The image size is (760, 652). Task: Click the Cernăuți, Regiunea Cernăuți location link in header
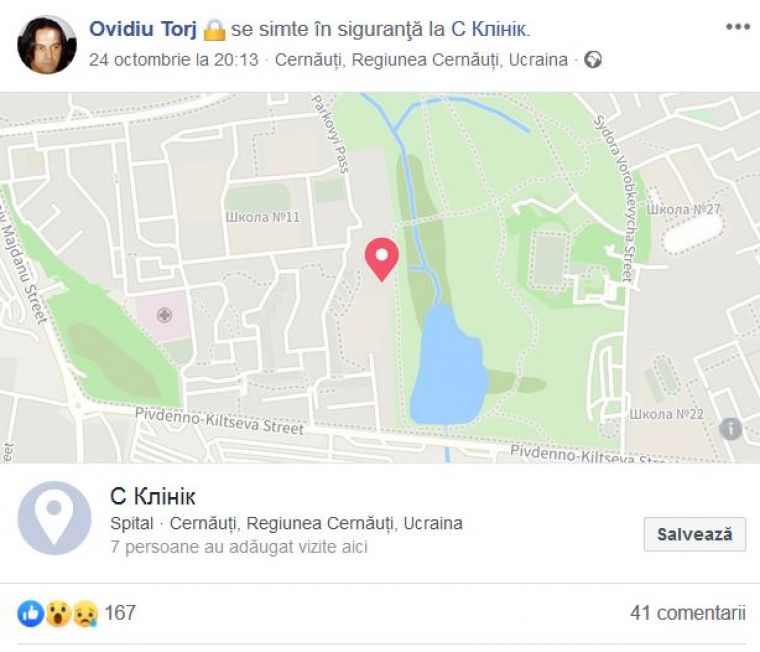click(x=421, y=60)
